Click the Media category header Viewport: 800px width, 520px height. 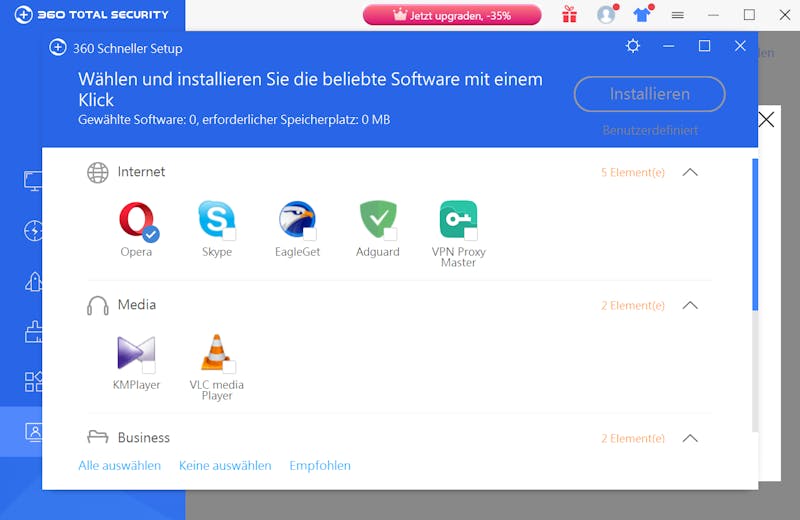[137, 305]
